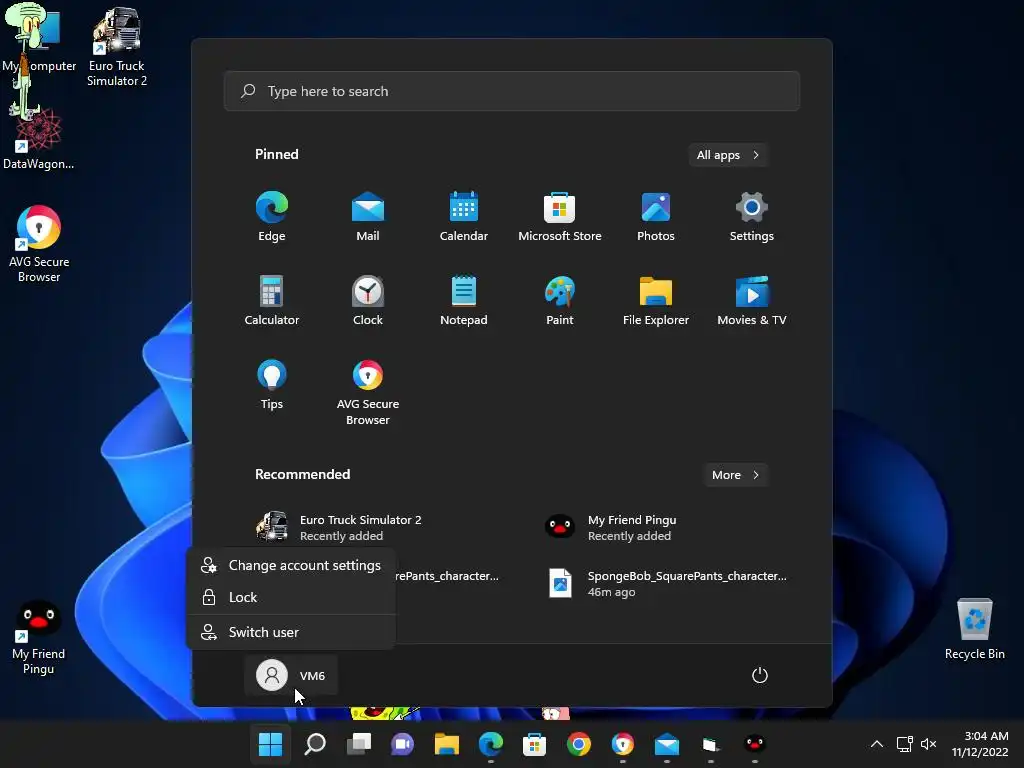1024x768 pixels.
Task: Click the Pingu icon on the taskbar
Action: [x=754, y=744]
